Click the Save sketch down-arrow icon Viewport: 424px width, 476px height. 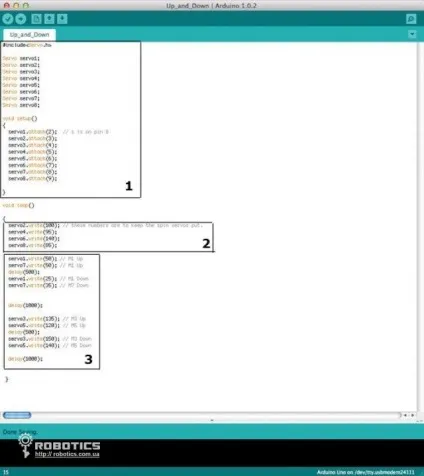pos(62,19)
